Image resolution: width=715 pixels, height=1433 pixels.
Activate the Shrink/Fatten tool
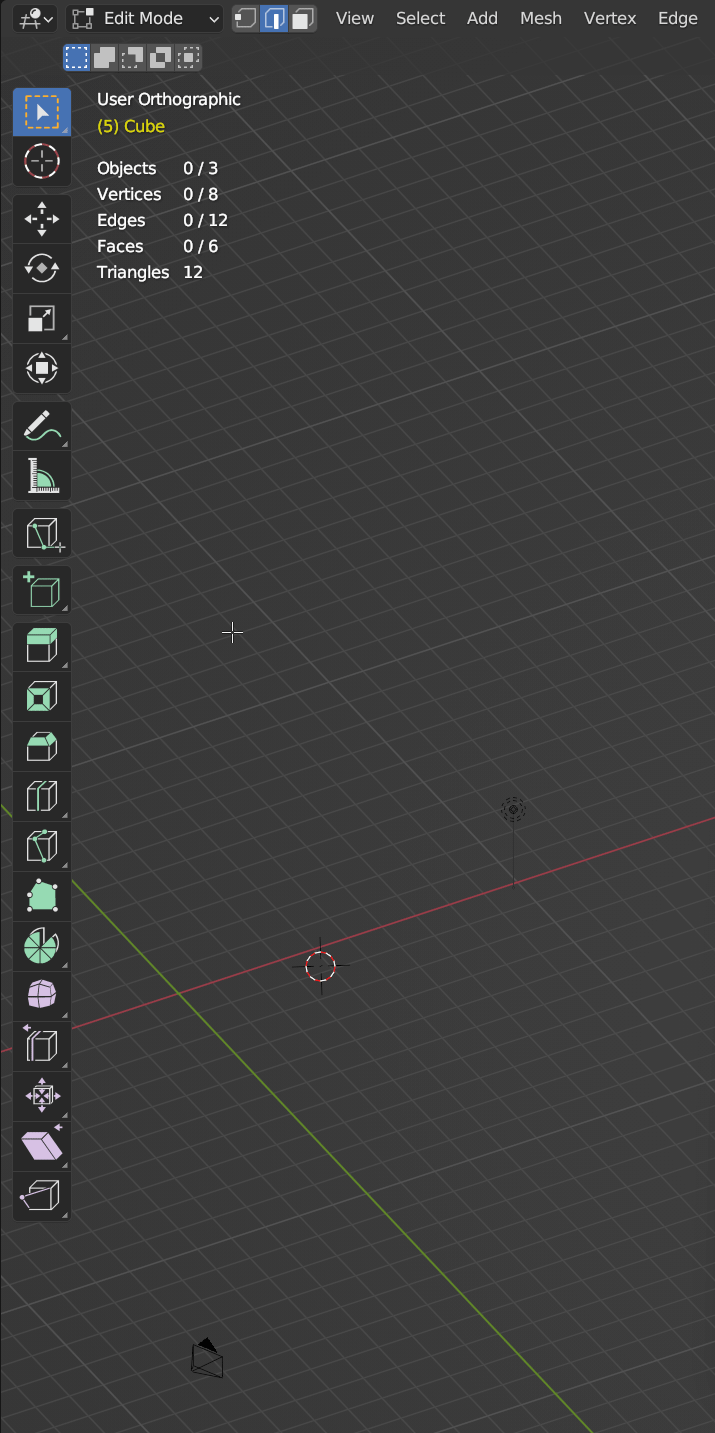[x=42, y=1096]
